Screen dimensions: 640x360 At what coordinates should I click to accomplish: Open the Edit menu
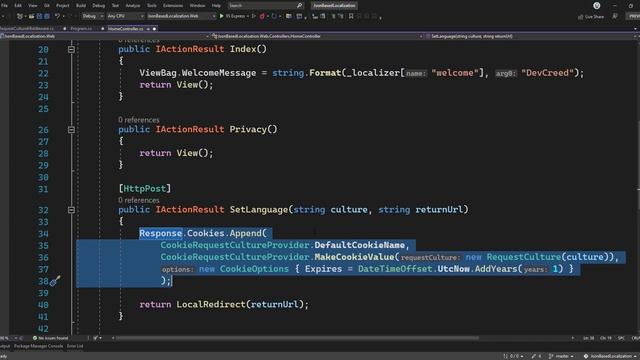point(18,6)
